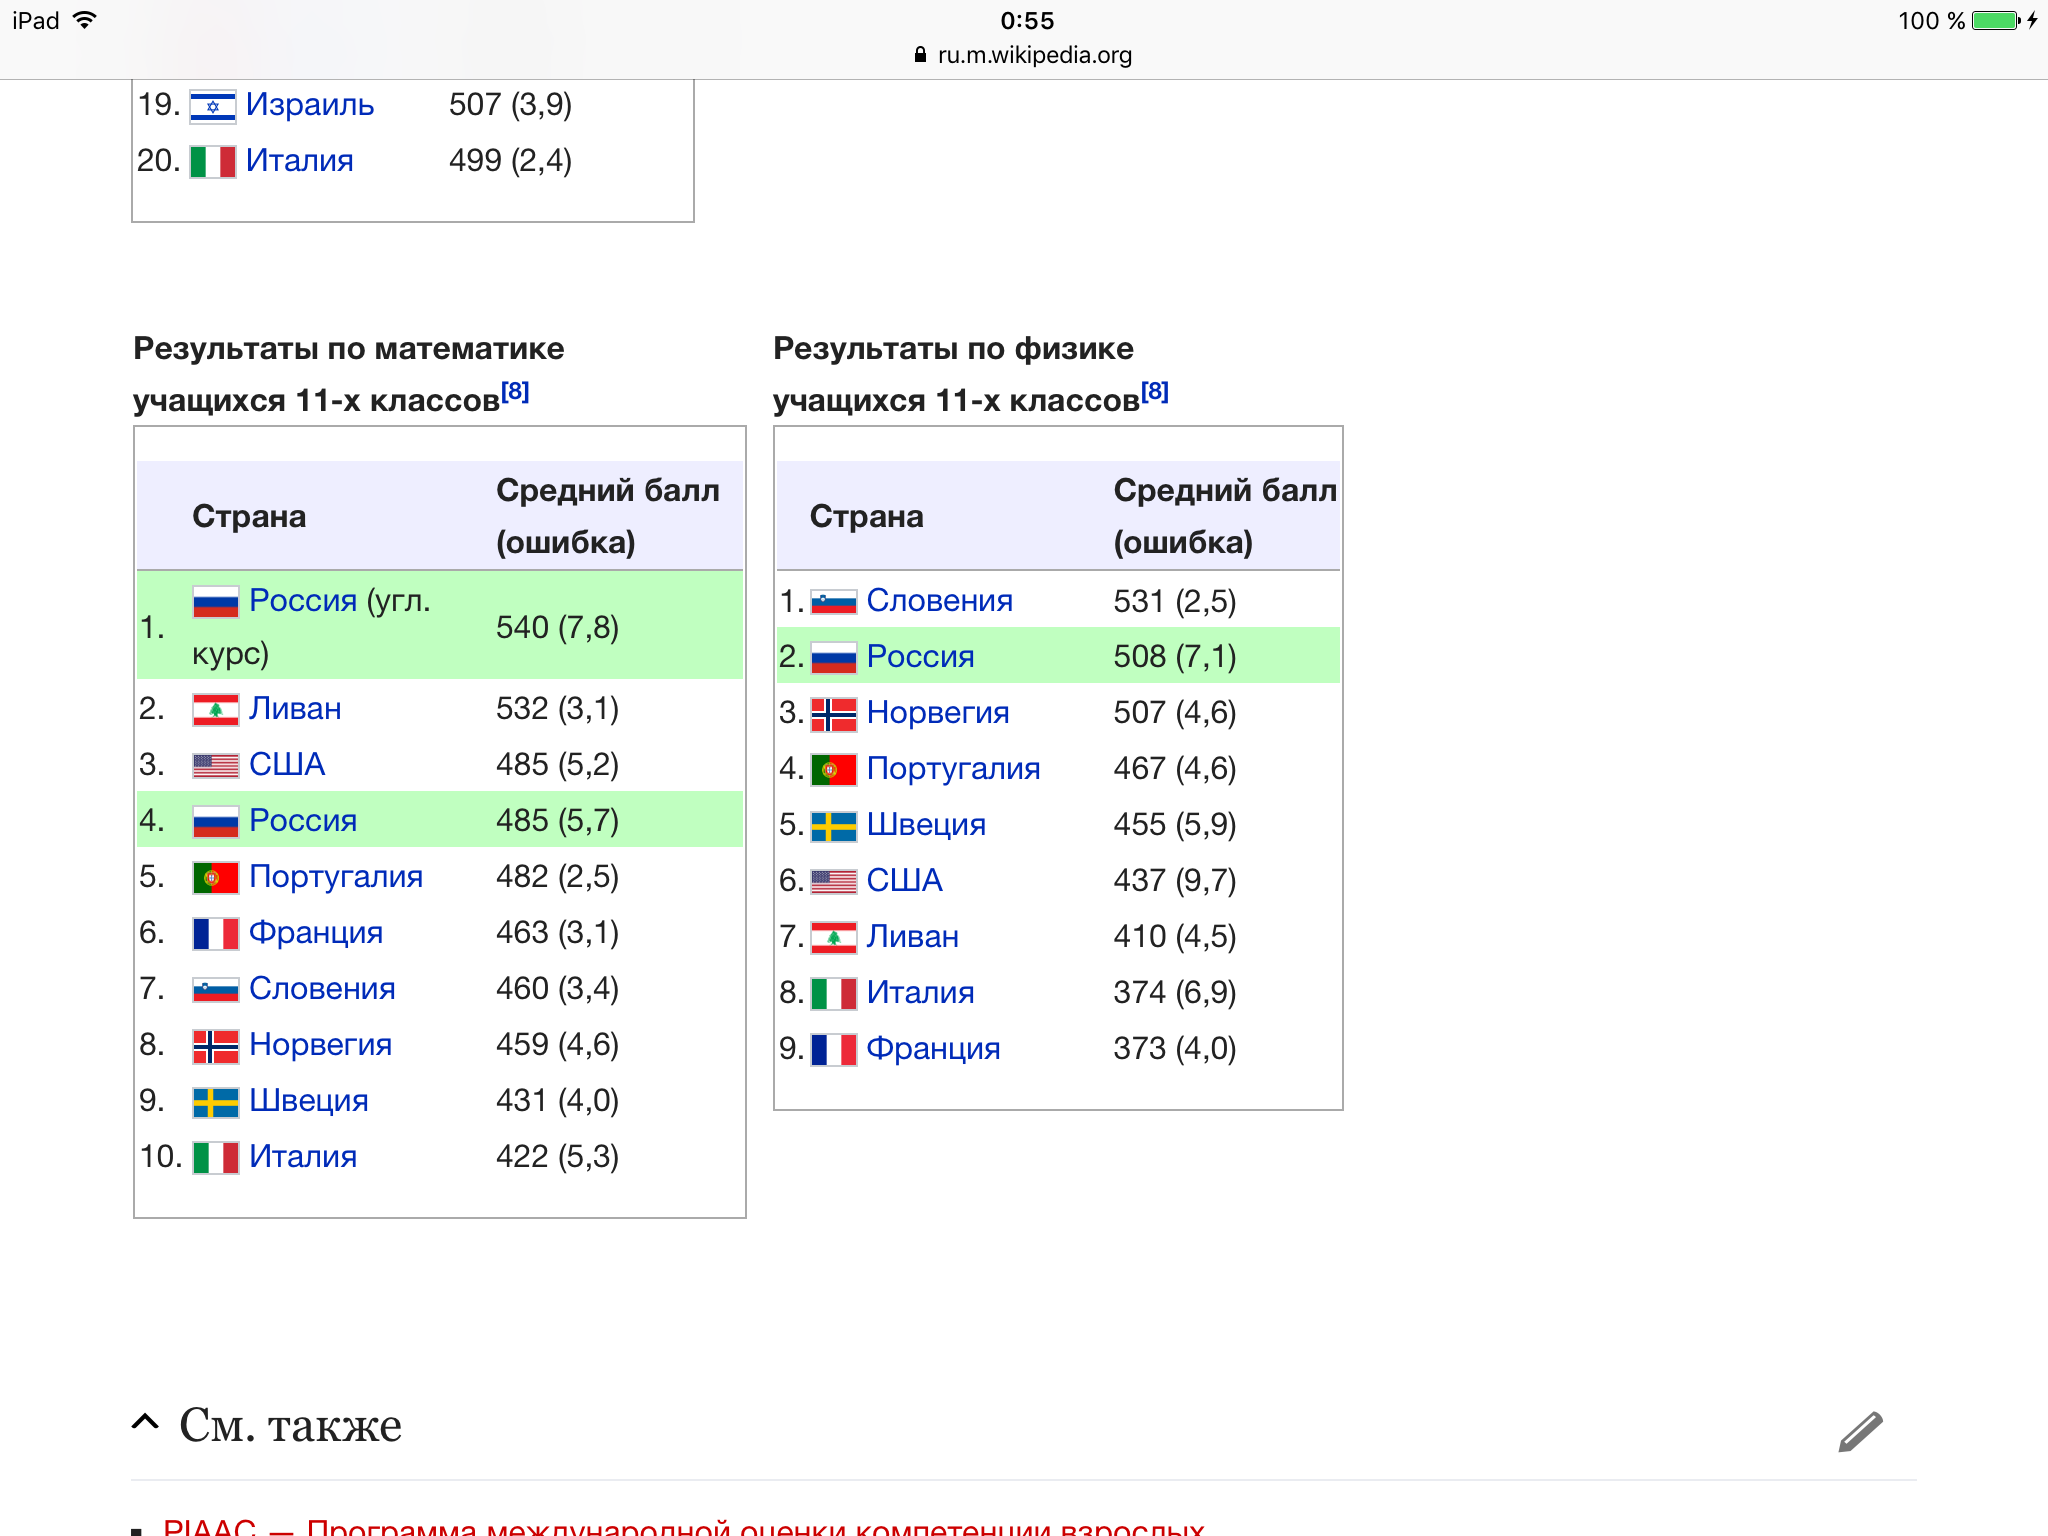Open the Словения link in the math table
The height and width of the screenshot is (1536, 2048).
(322, 988)
